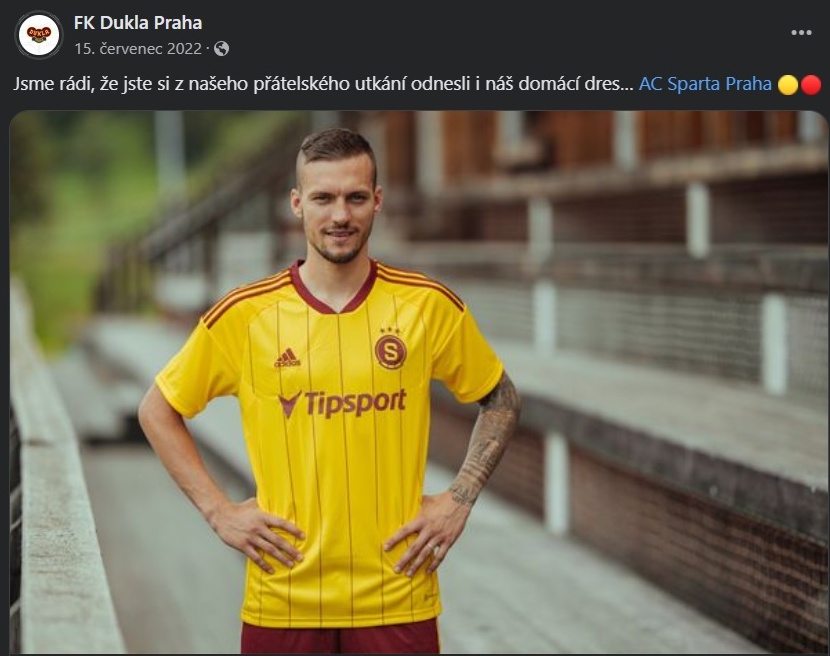Click the maroon shorts in the photo

pos(340,637)
